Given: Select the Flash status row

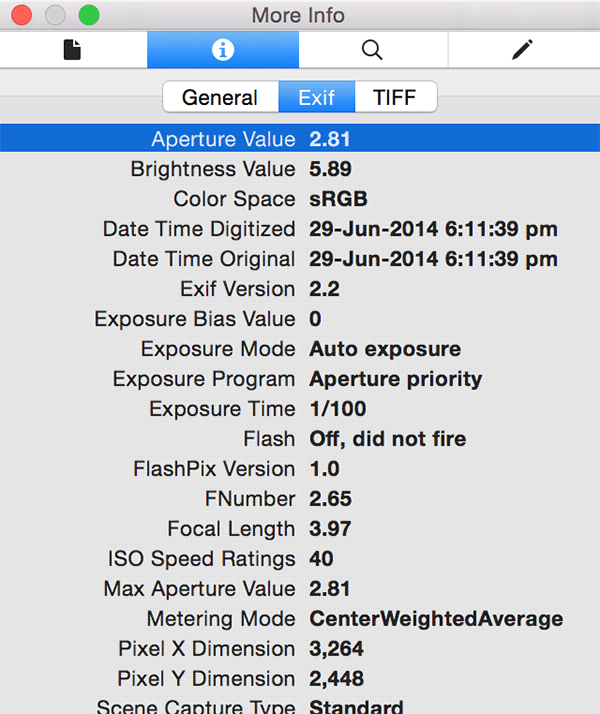Looking at the screenshot, I should (300, 439).
